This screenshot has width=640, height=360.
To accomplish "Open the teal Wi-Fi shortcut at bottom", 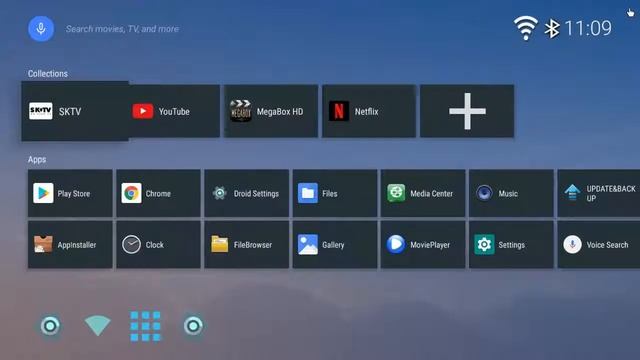I will 98,326.
